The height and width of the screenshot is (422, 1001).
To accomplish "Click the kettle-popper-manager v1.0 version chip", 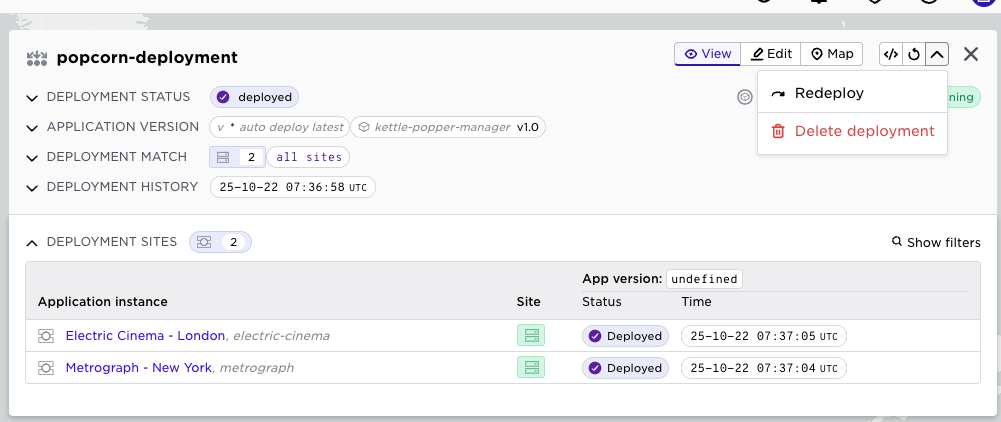I will (x=448, y=127).
